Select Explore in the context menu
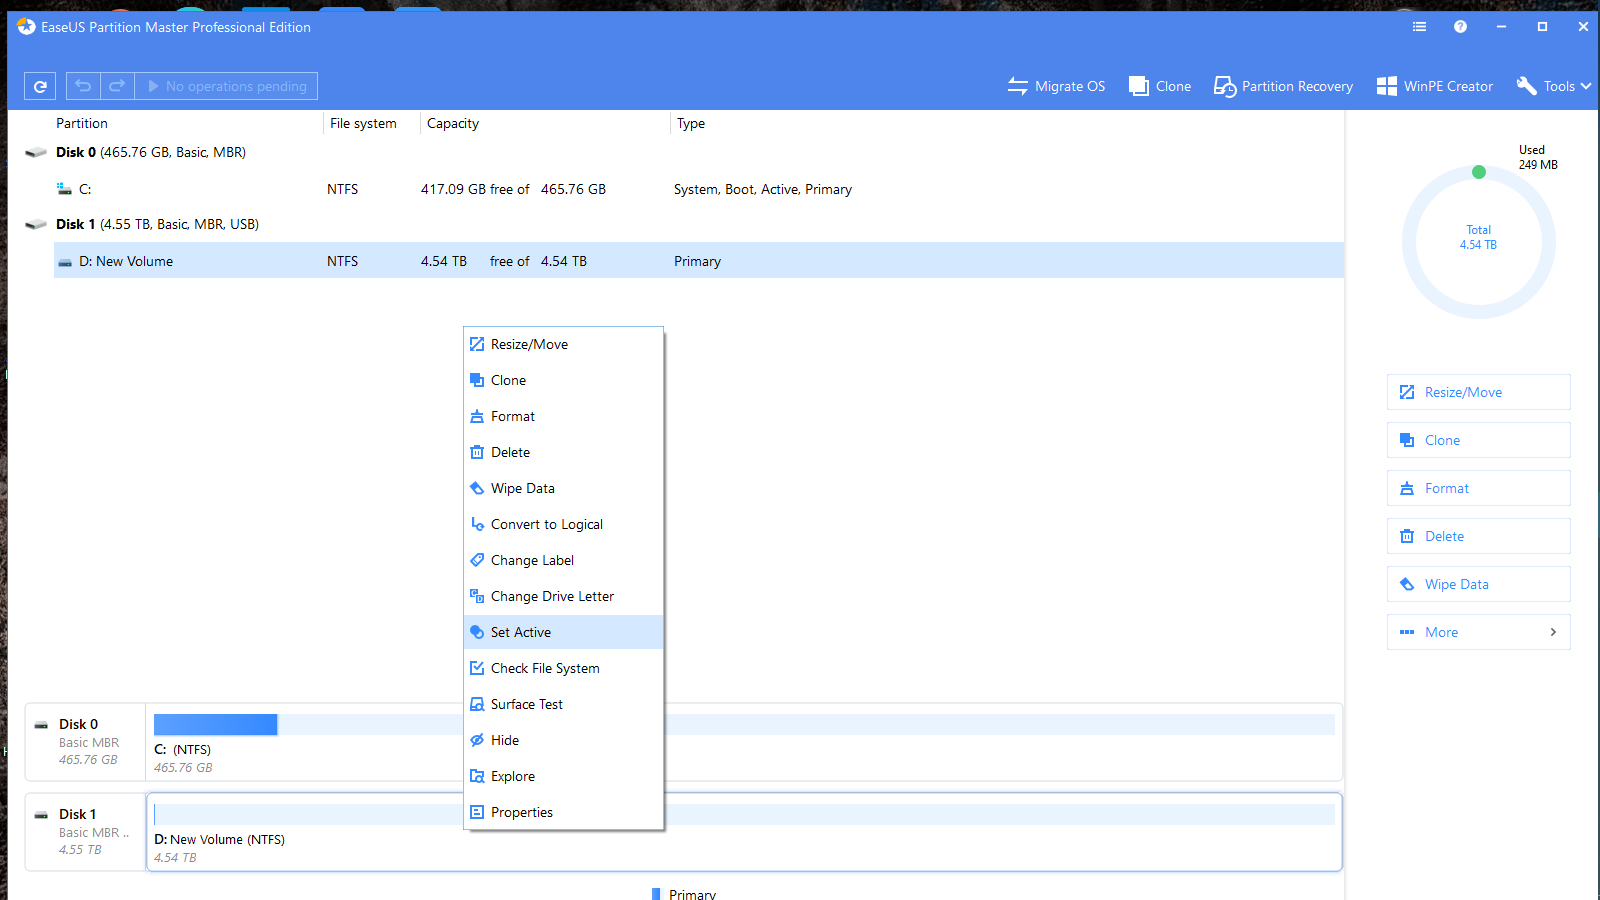The height and width of the screenshot is (900, 1600). (x=563, y=776)
